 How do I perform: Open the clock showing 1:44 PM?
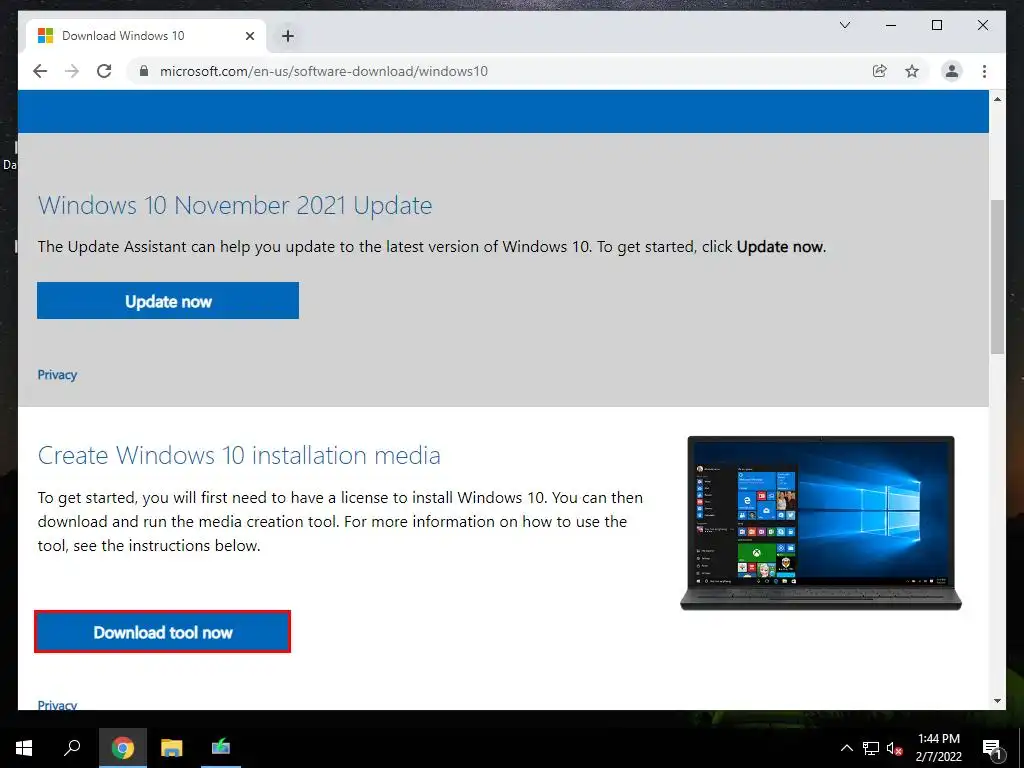tap(938, 748)
